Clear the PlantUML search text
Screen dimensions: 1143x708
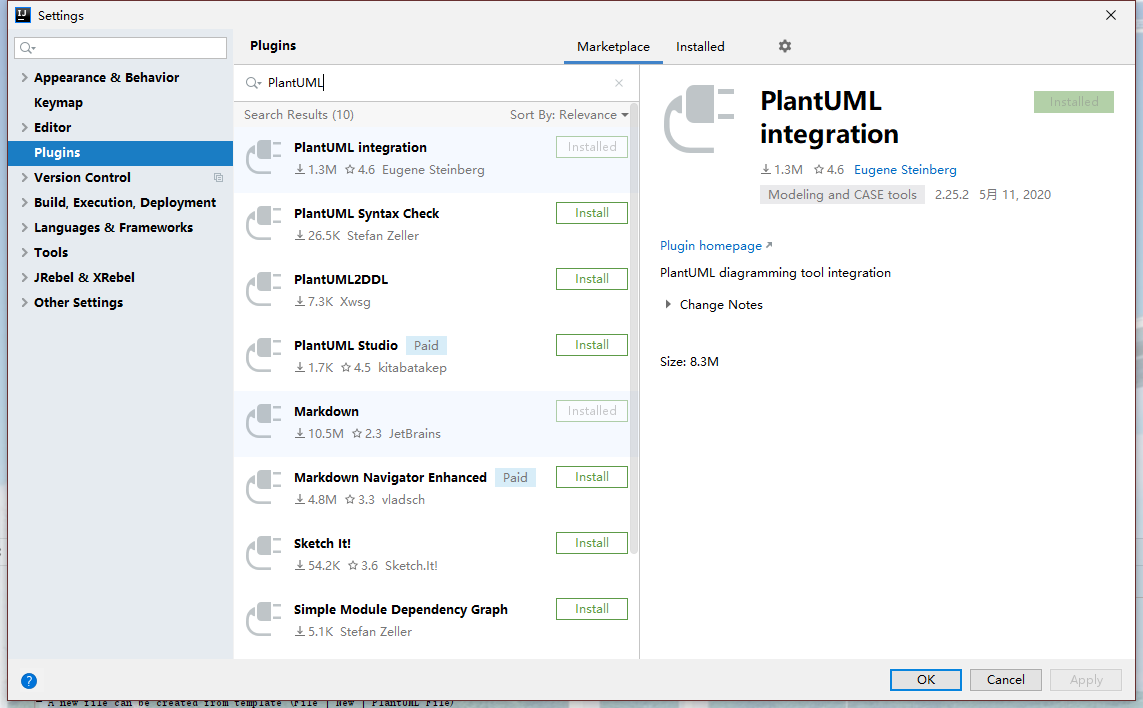coord(618,83)
